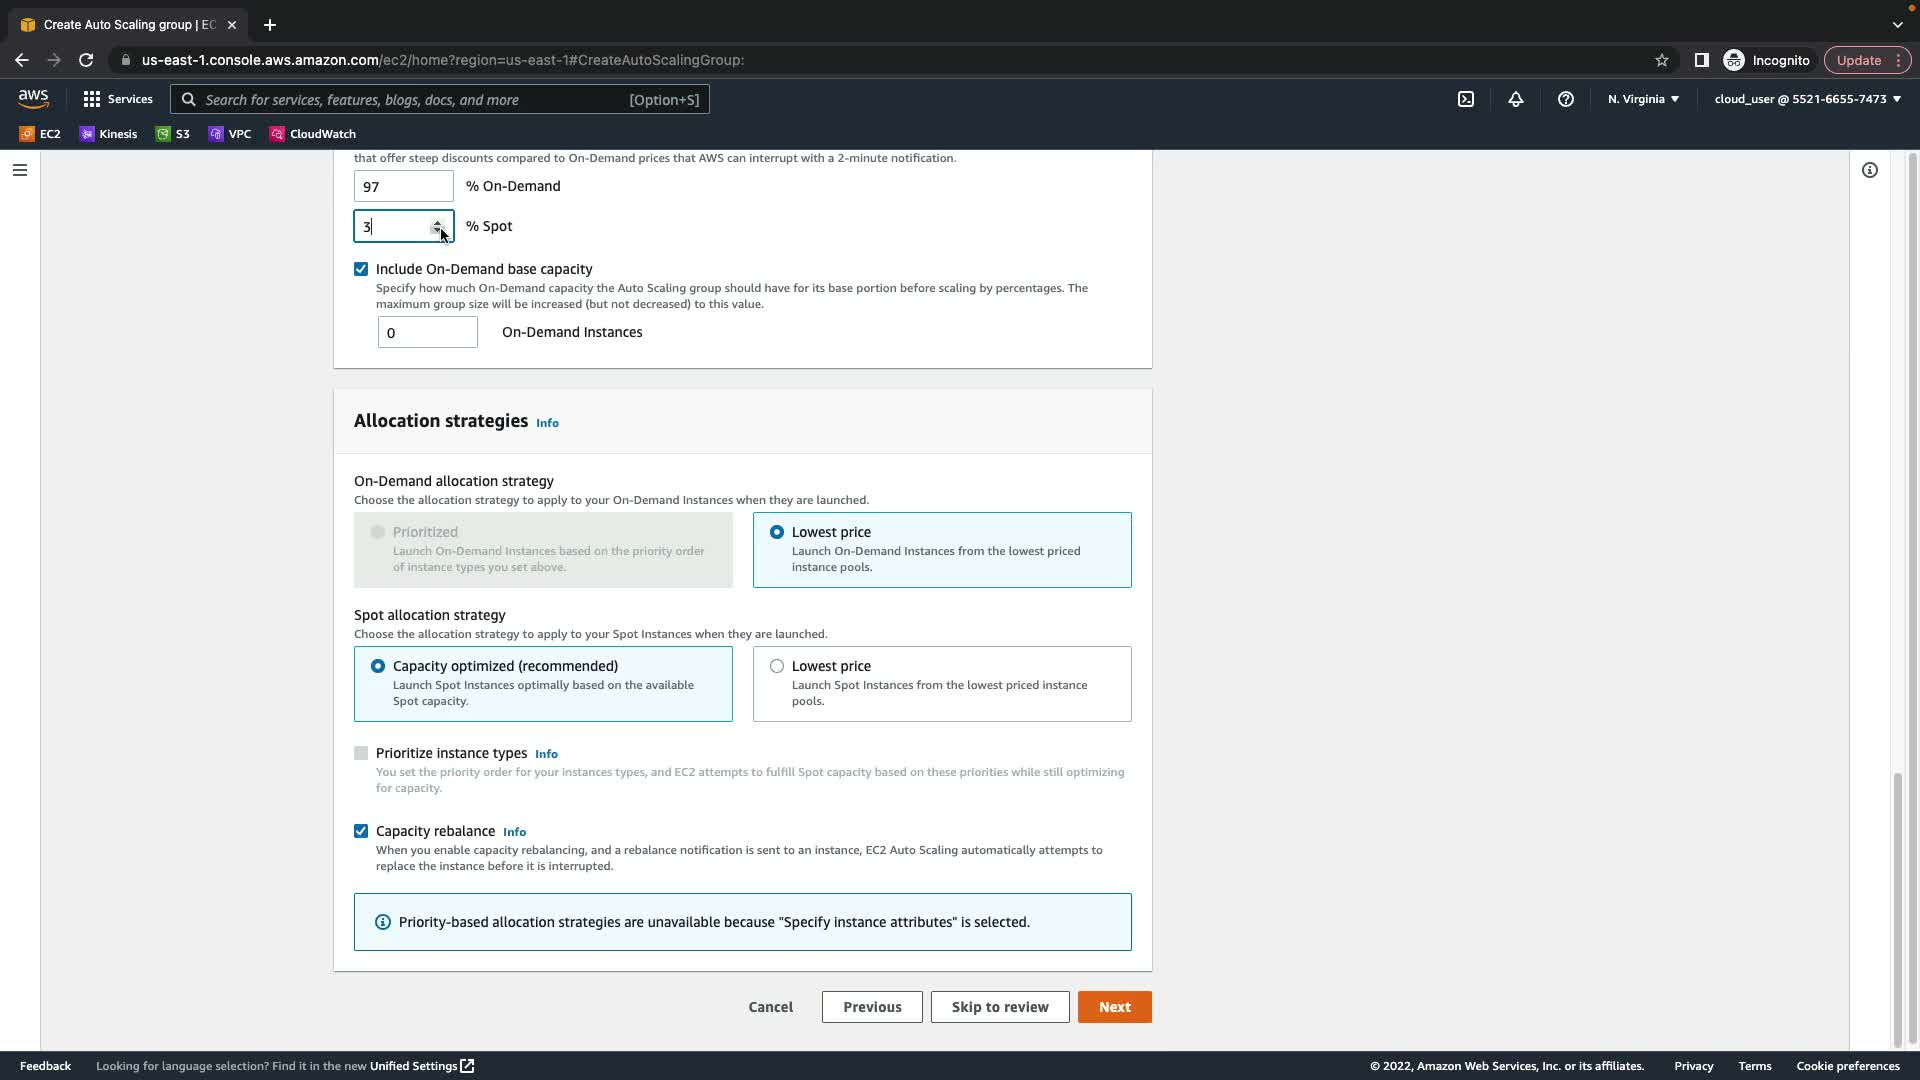1920x1080 pixels.
Task: Click the Skip to review button
Action: tap(999, 1007)
